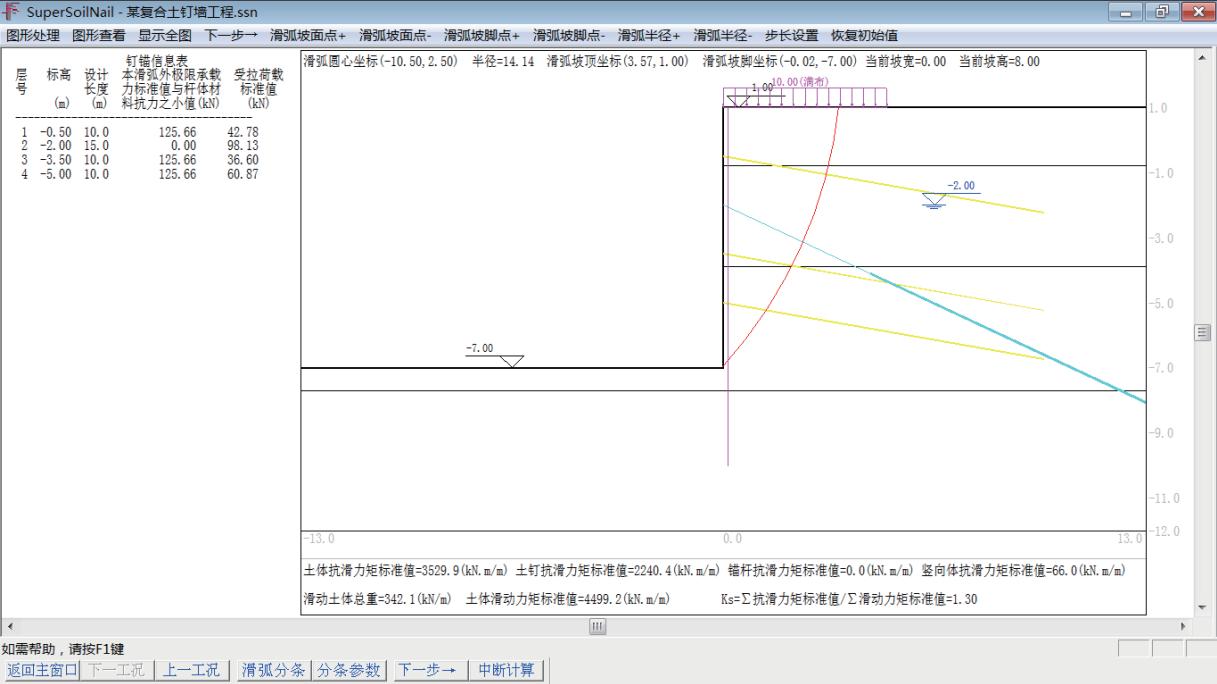Click the vertical scrollbar thumb
The width and height of the screenshot is (1217, 684).
tap(1204, 332)
